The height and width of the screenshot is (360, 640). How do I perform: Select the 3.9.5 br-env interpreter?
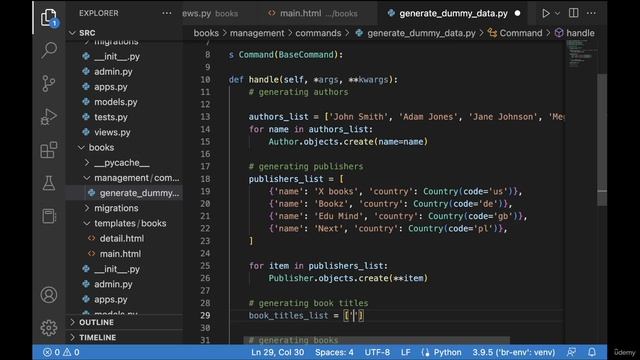click(513, 352)
